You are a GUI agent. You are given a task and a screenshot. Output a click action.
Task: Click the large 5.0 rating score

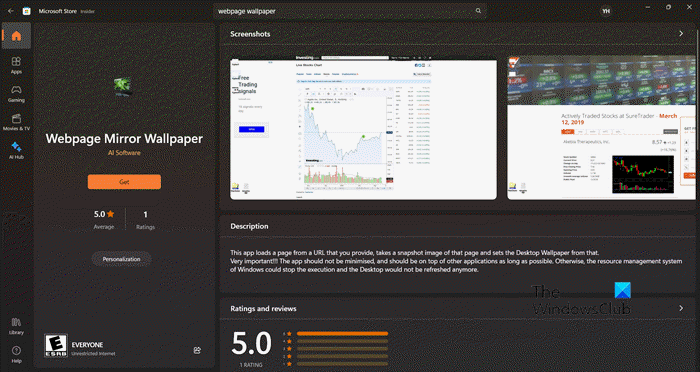[251, 344]
